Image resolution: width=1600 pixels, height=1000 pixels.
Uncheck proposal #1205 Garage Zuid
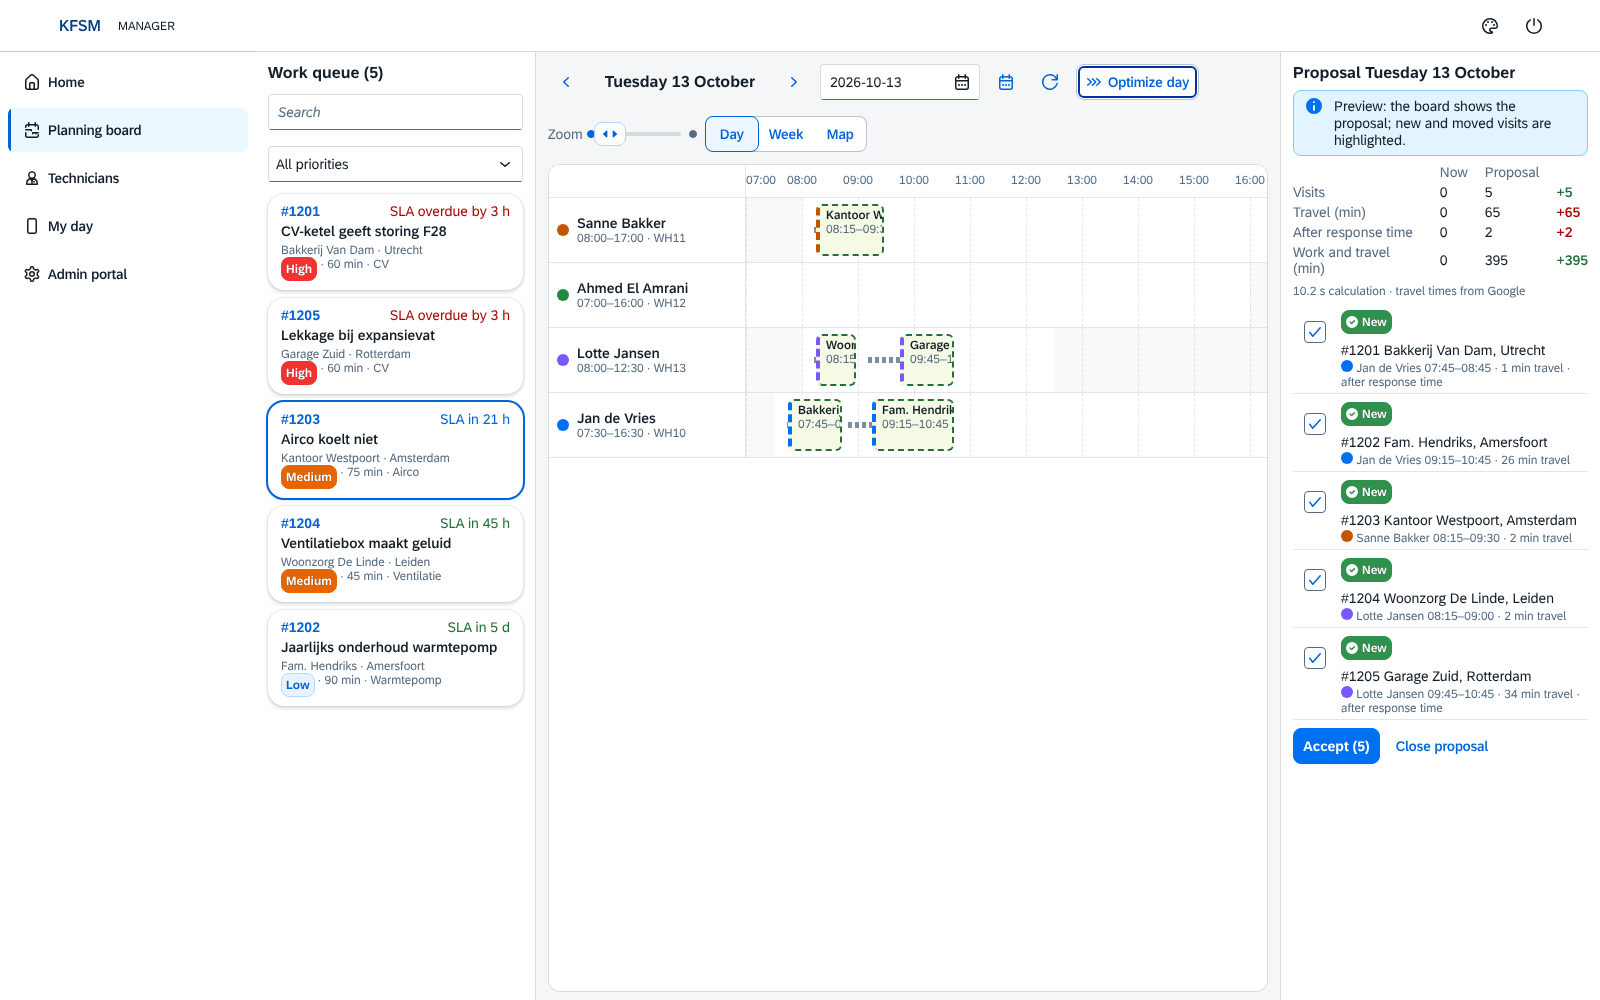coord(1315,658)
